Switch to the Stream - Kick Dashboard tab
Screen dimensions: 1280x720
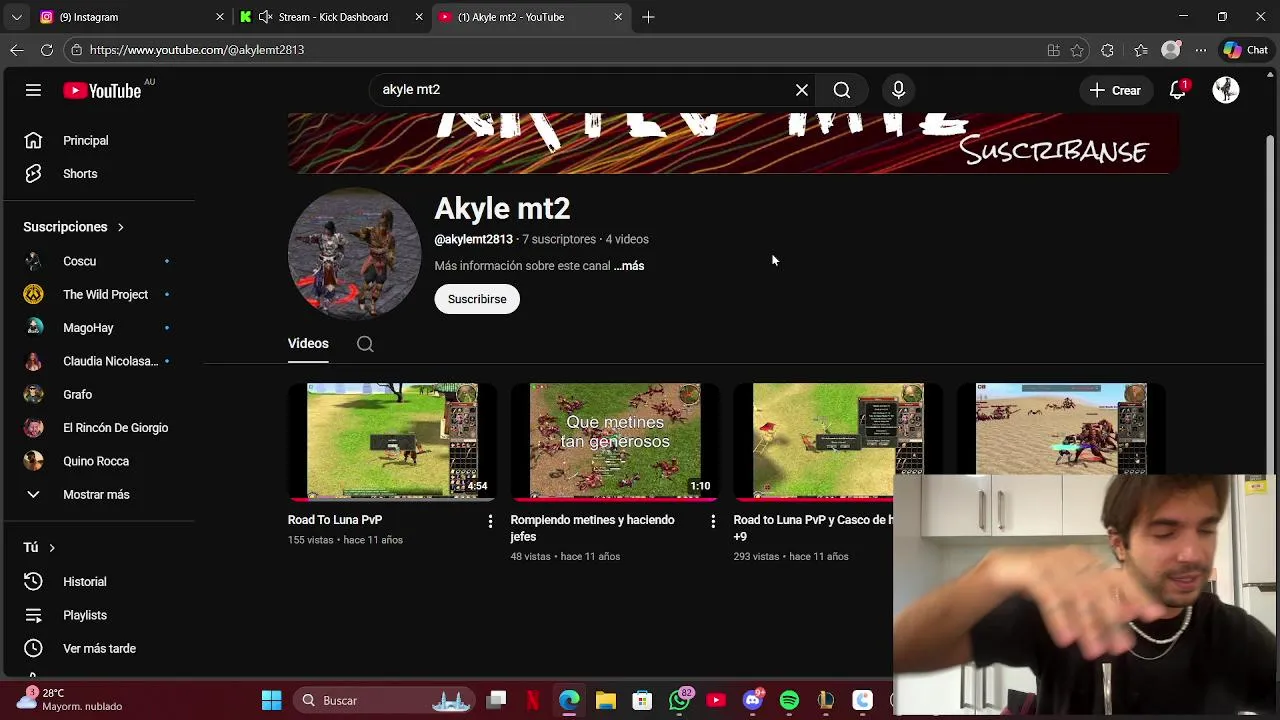click(x=331, y=17)
